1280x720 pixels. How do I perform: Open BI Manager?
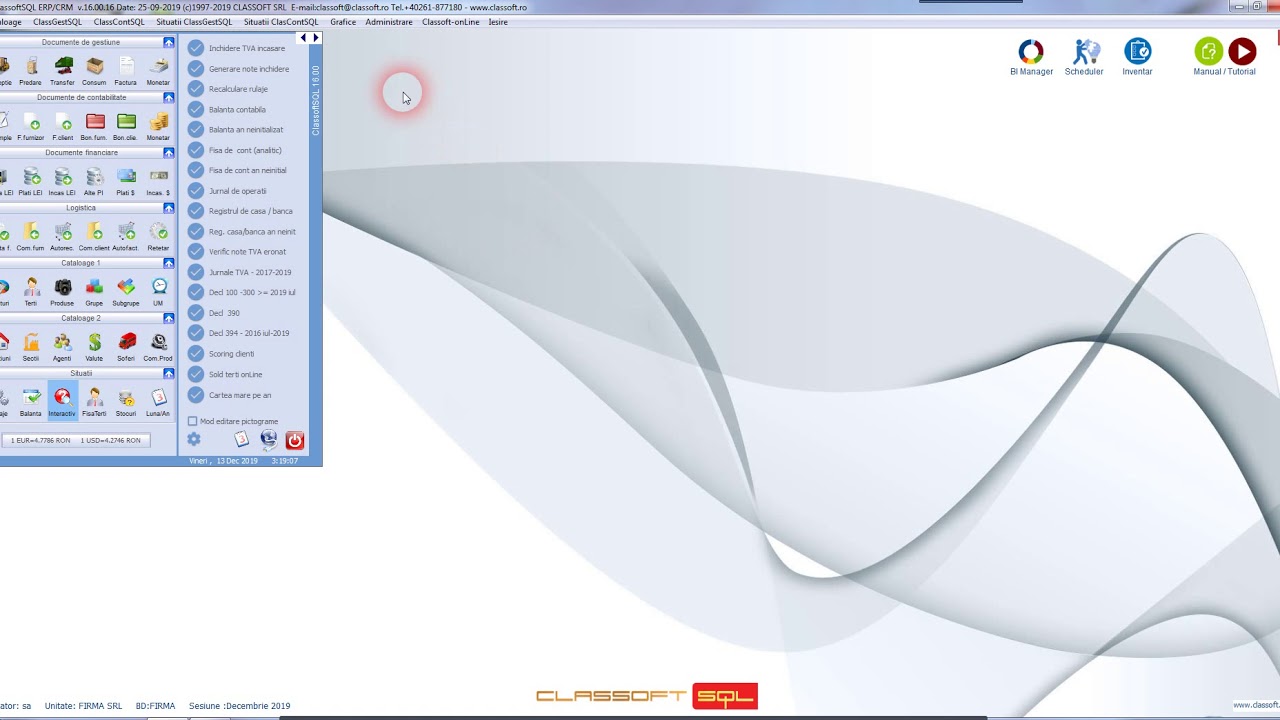click(x=1031, y=57)
